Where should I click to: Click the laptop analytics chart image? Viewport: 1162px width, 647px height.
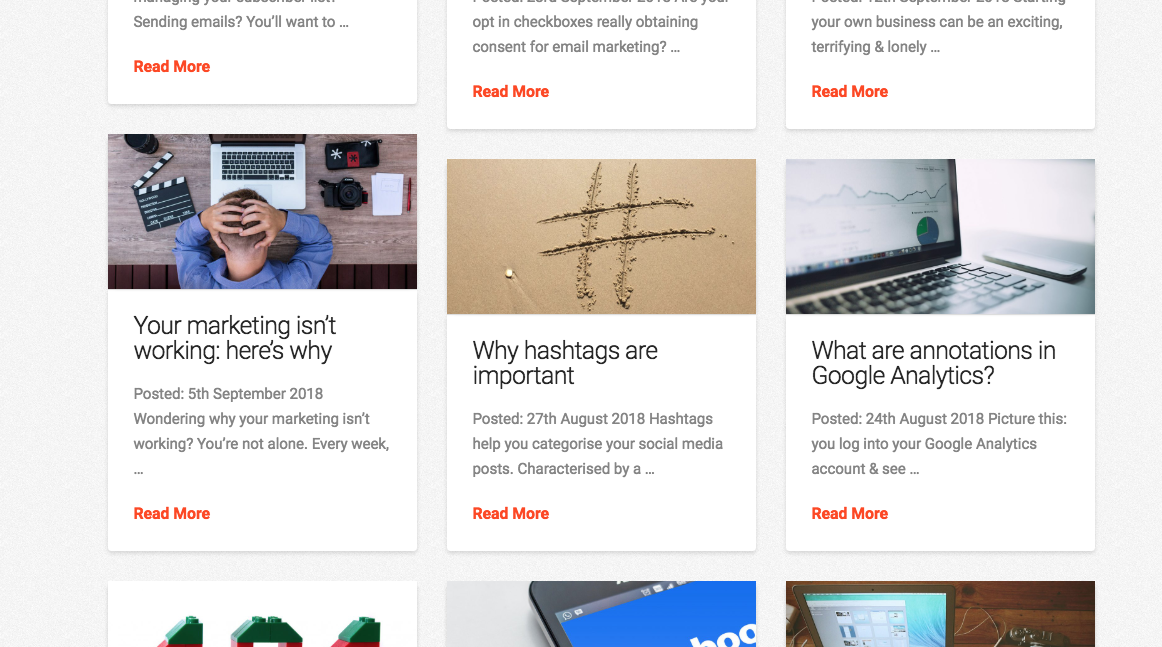pyautogui.click(x=940, y=236)
